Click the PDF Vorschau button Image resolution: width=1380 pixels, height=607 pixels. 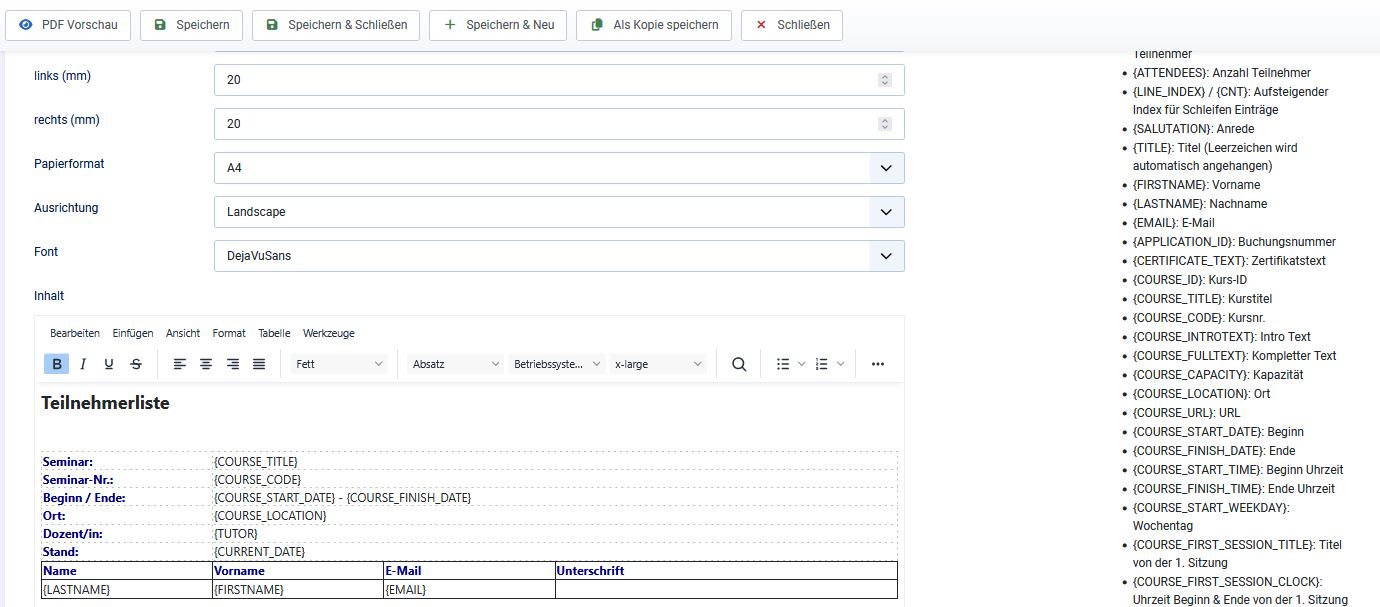pyautogui.click(x=68, y=25)
